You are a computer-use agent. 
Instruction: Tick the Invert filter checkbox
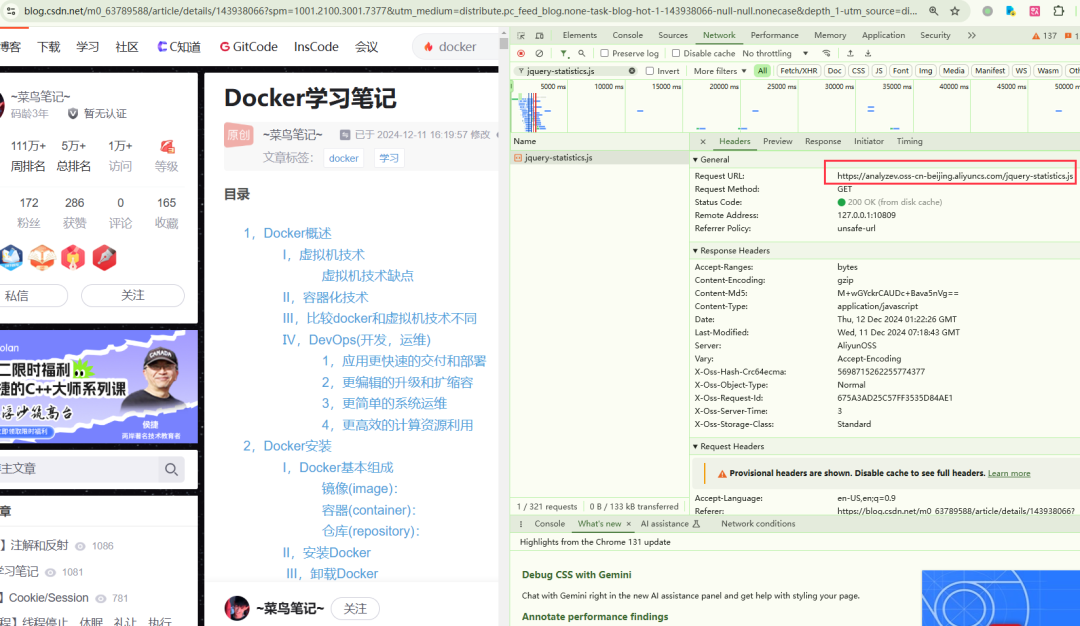point(650,71)
